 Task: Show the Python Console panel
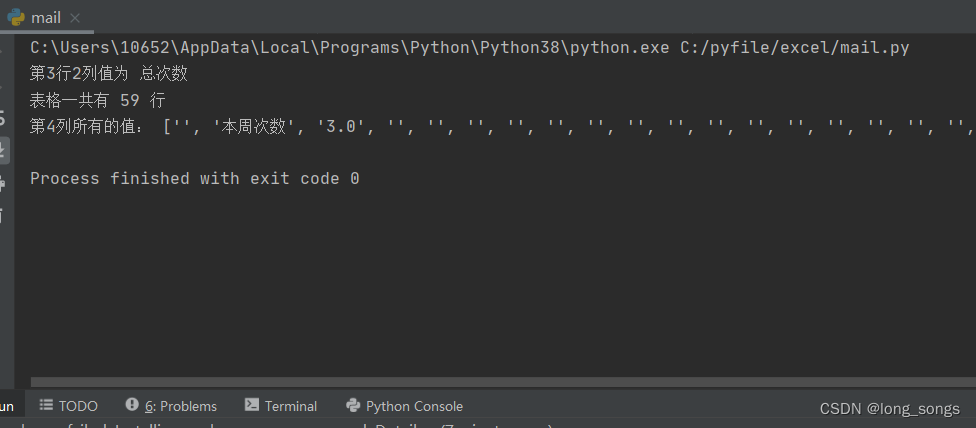[x=414, y=406]
